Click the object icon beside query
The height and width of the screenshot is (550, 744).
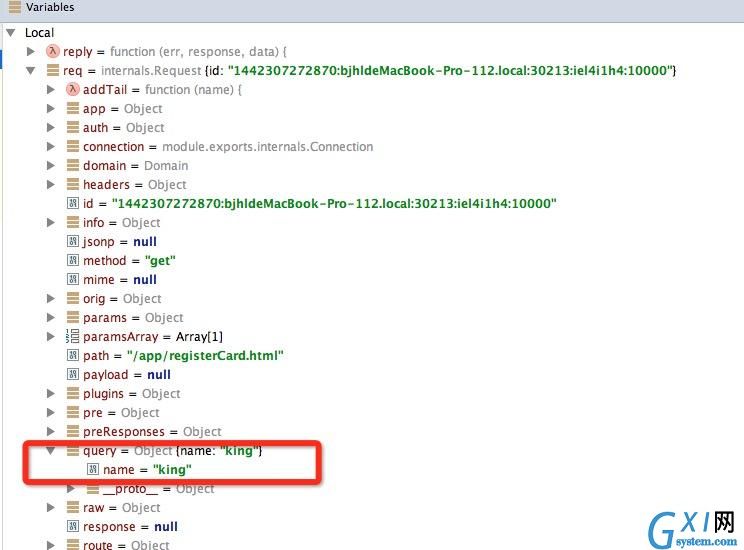click(73, 450)
